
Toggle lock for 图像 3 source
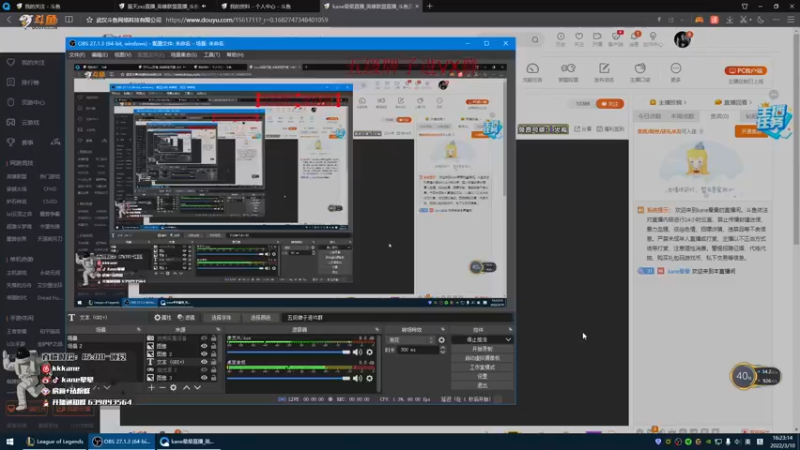coord(213,378)
